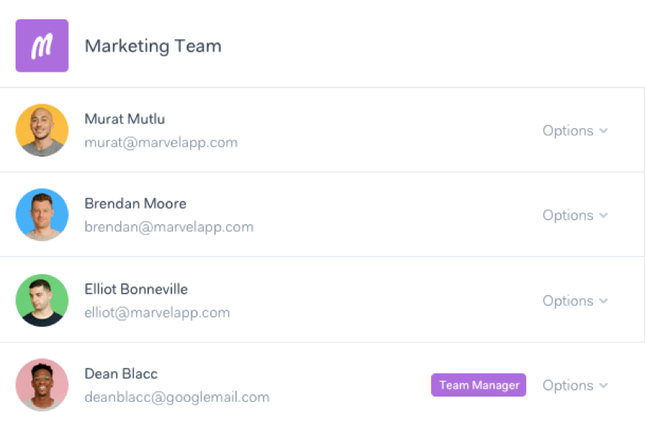Click the chevron arrow in Murat's row
Image resolution: width=645 pixels, height=426 pixels.
[603, 131]
